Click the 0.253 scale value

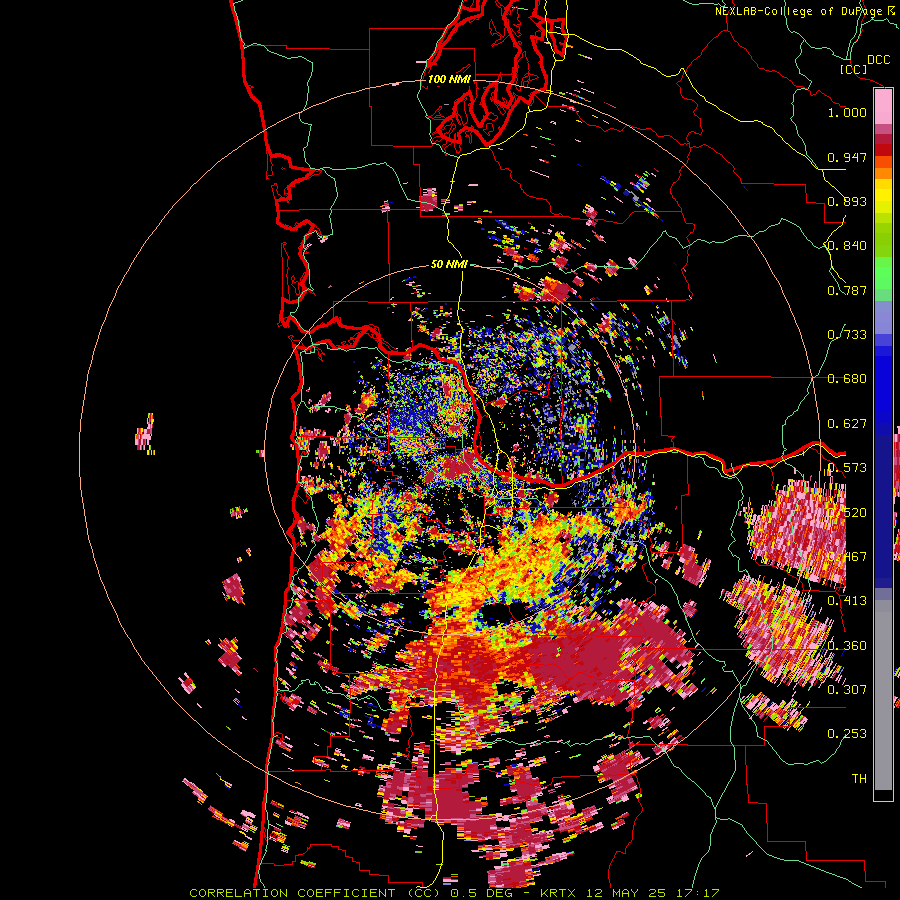click(x=847, y=734)
